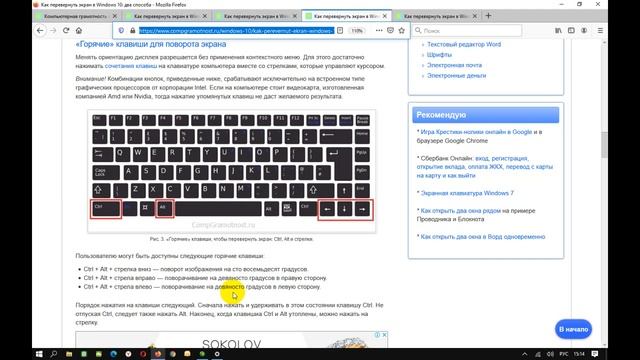Open Firefox Library icon

click(558, 31)
